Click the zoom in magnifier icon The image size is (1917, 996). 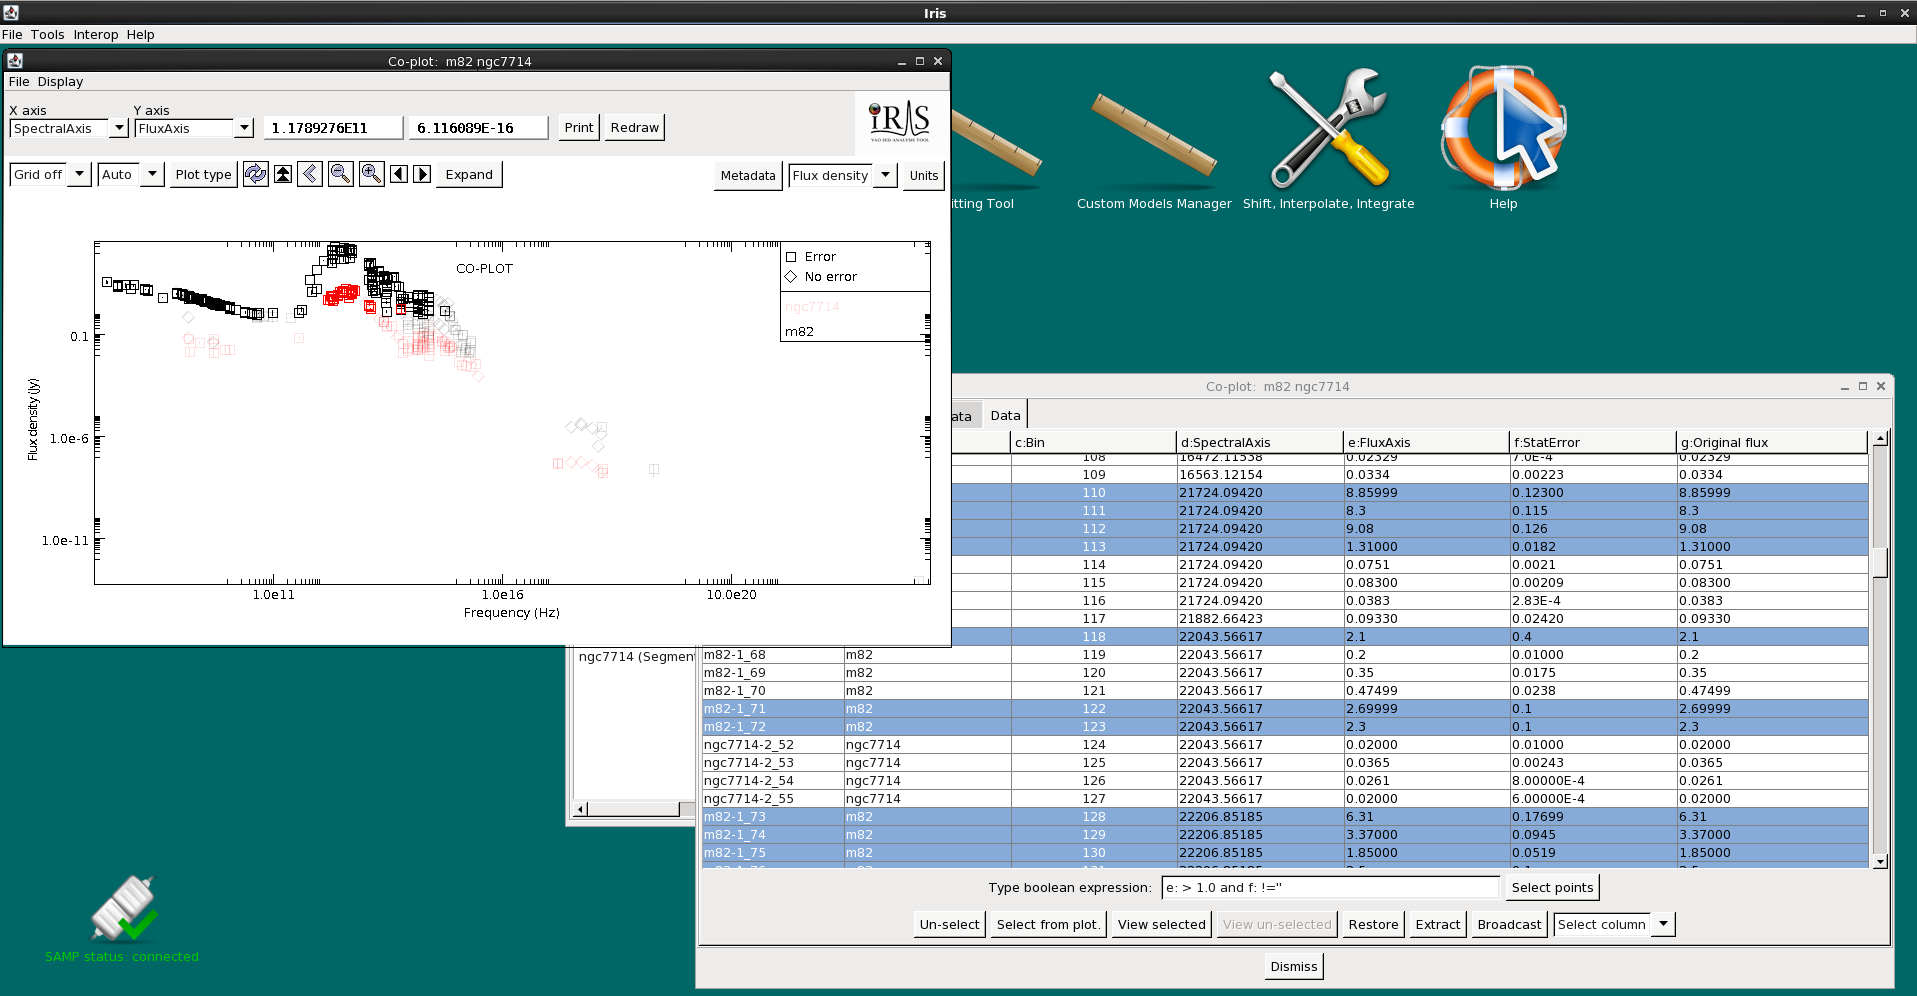[372, 174]
